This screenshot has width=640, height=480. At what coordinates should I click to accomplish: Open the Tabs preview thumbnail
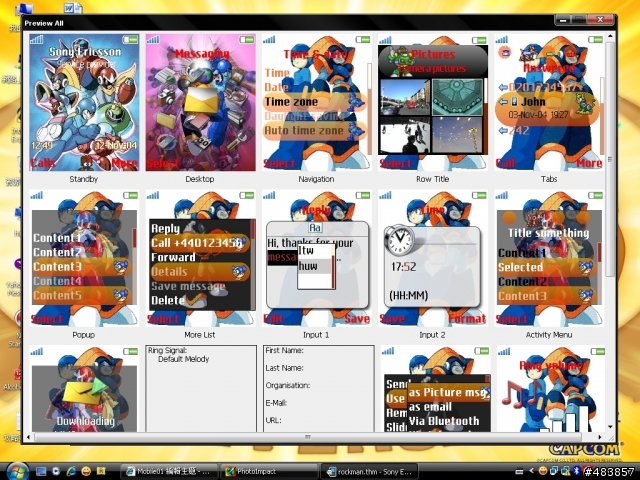click(x=549, y=102)
